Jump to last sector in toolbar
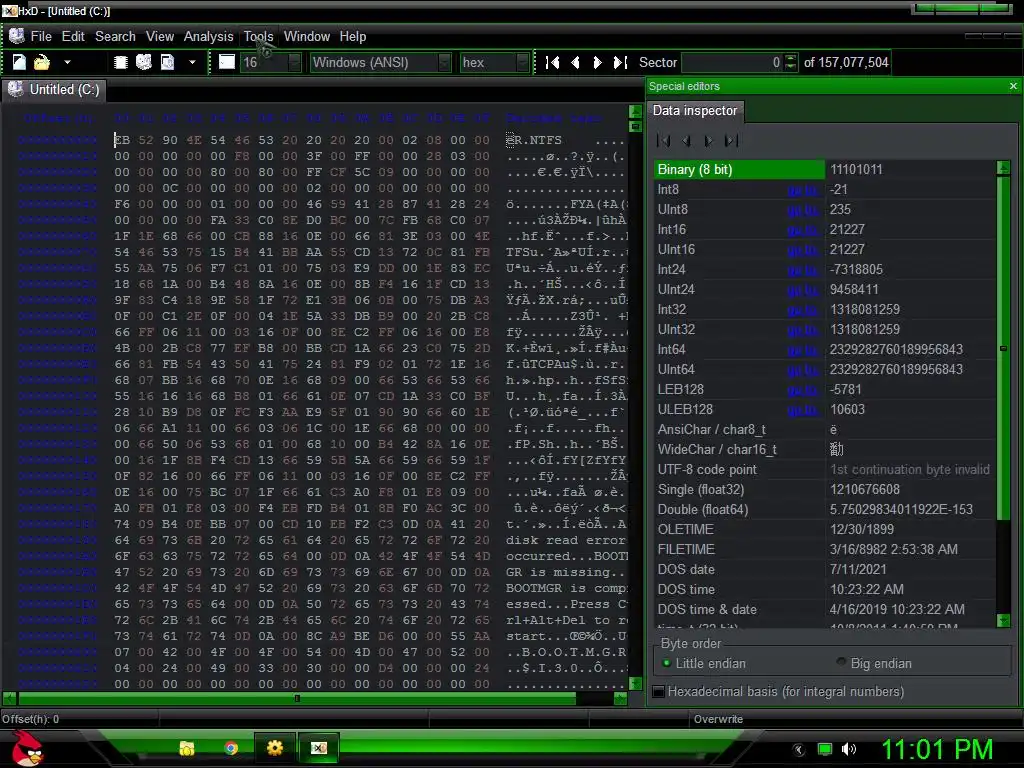 tap(620, 63)
